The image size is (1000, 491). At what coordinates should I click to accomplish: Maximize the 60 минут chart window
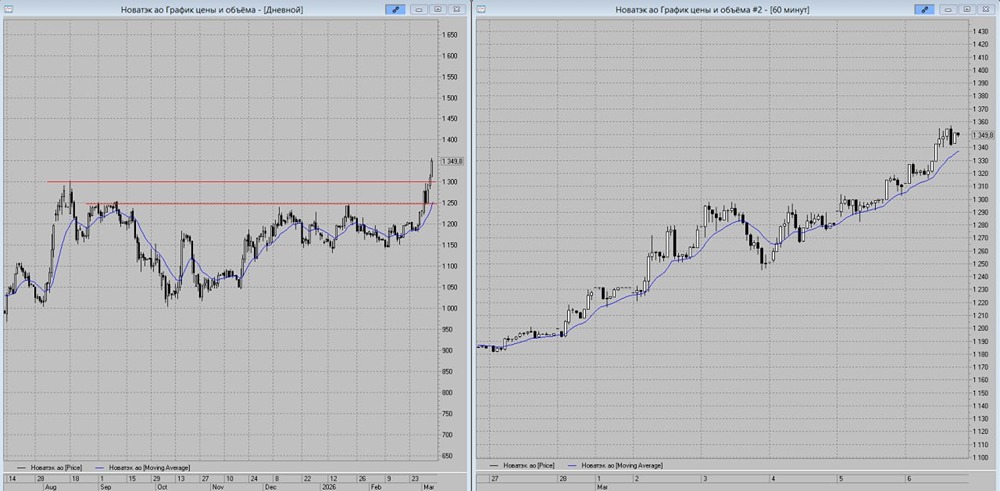coord(967,10)
